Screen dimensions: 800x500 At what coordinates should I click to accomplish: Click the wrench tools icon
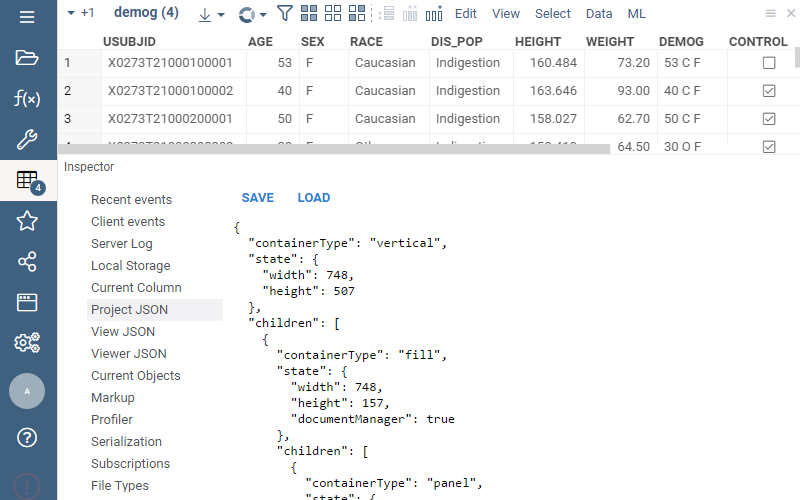(x=27, y=139)
